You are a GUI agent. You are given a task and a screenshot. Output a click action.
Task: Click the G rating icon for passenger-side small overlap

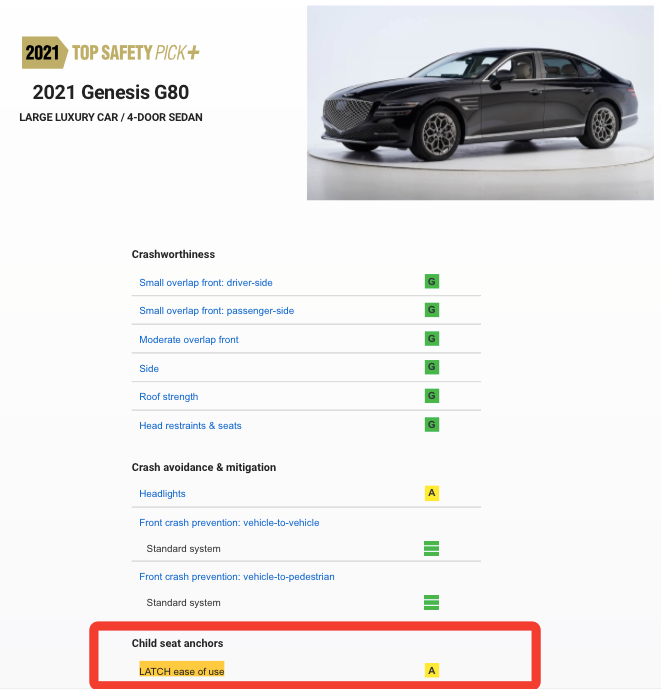point(432,310)
